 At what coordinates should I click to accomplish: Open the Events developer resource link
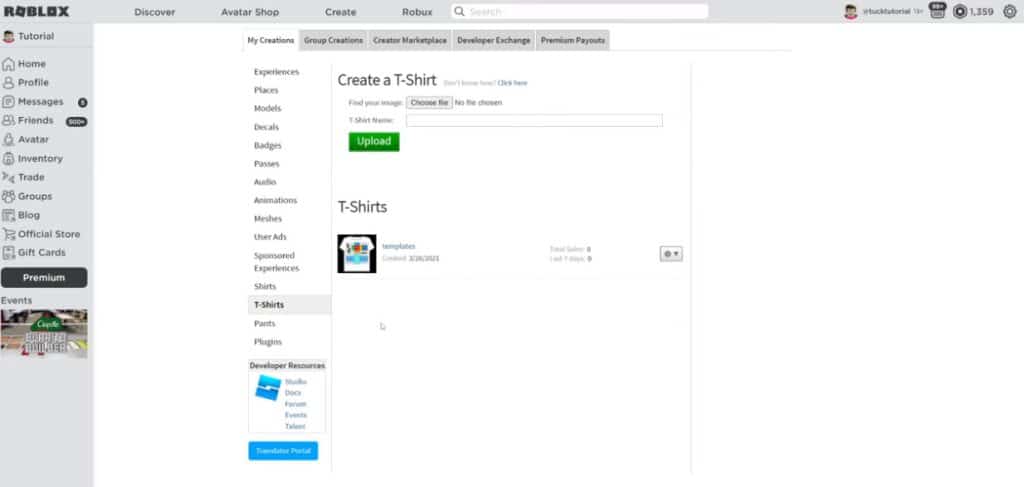pos(296,415)
